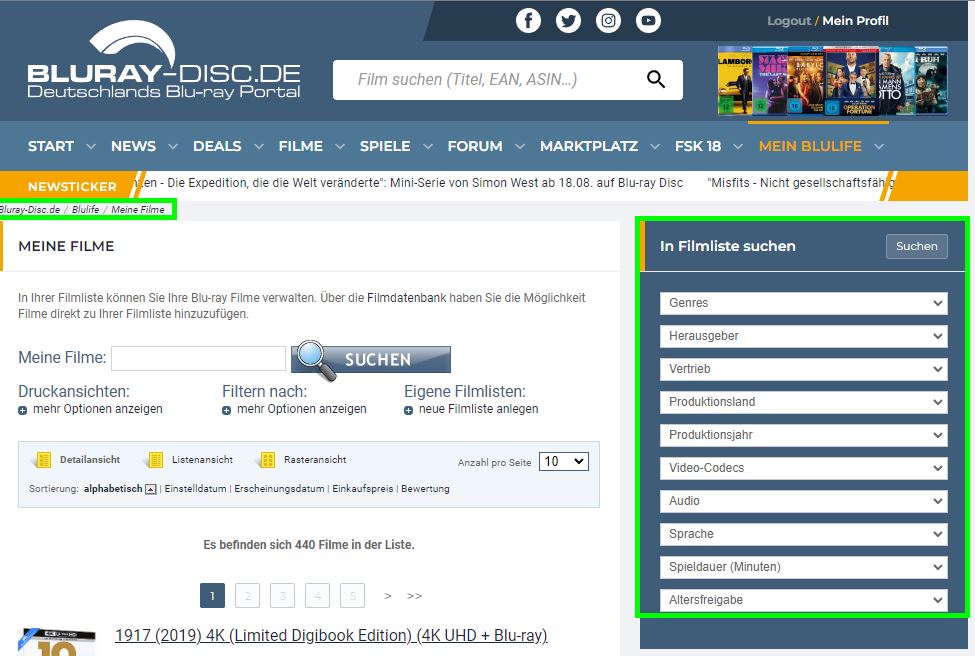The height and width of the screenshot is (656, 975).
Task: Open the Instagram icon
Action: tap(608, 21)
